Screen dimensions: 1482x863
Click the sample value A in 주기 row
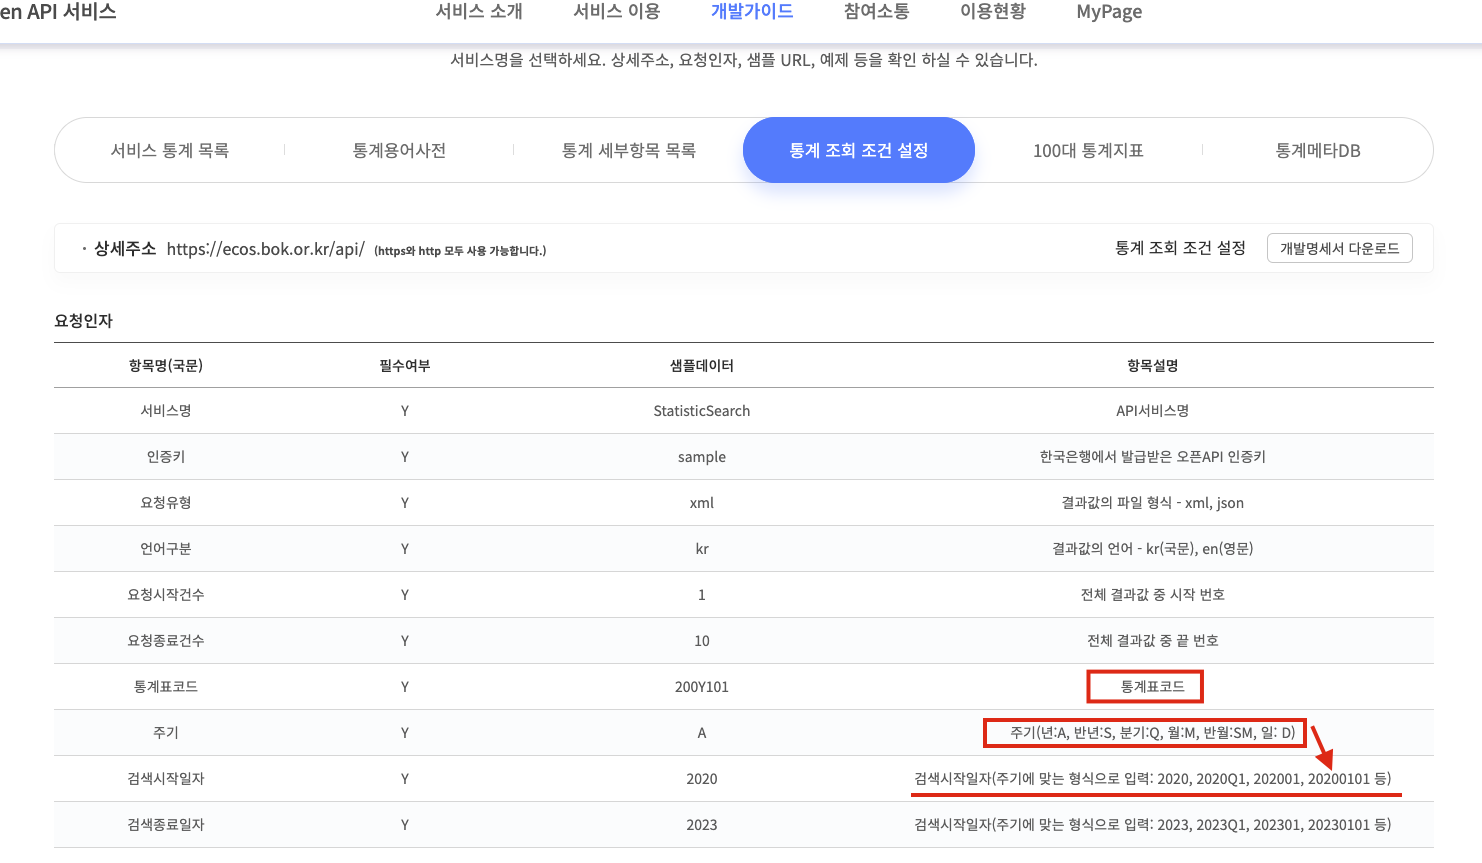(x=702, y=733)
